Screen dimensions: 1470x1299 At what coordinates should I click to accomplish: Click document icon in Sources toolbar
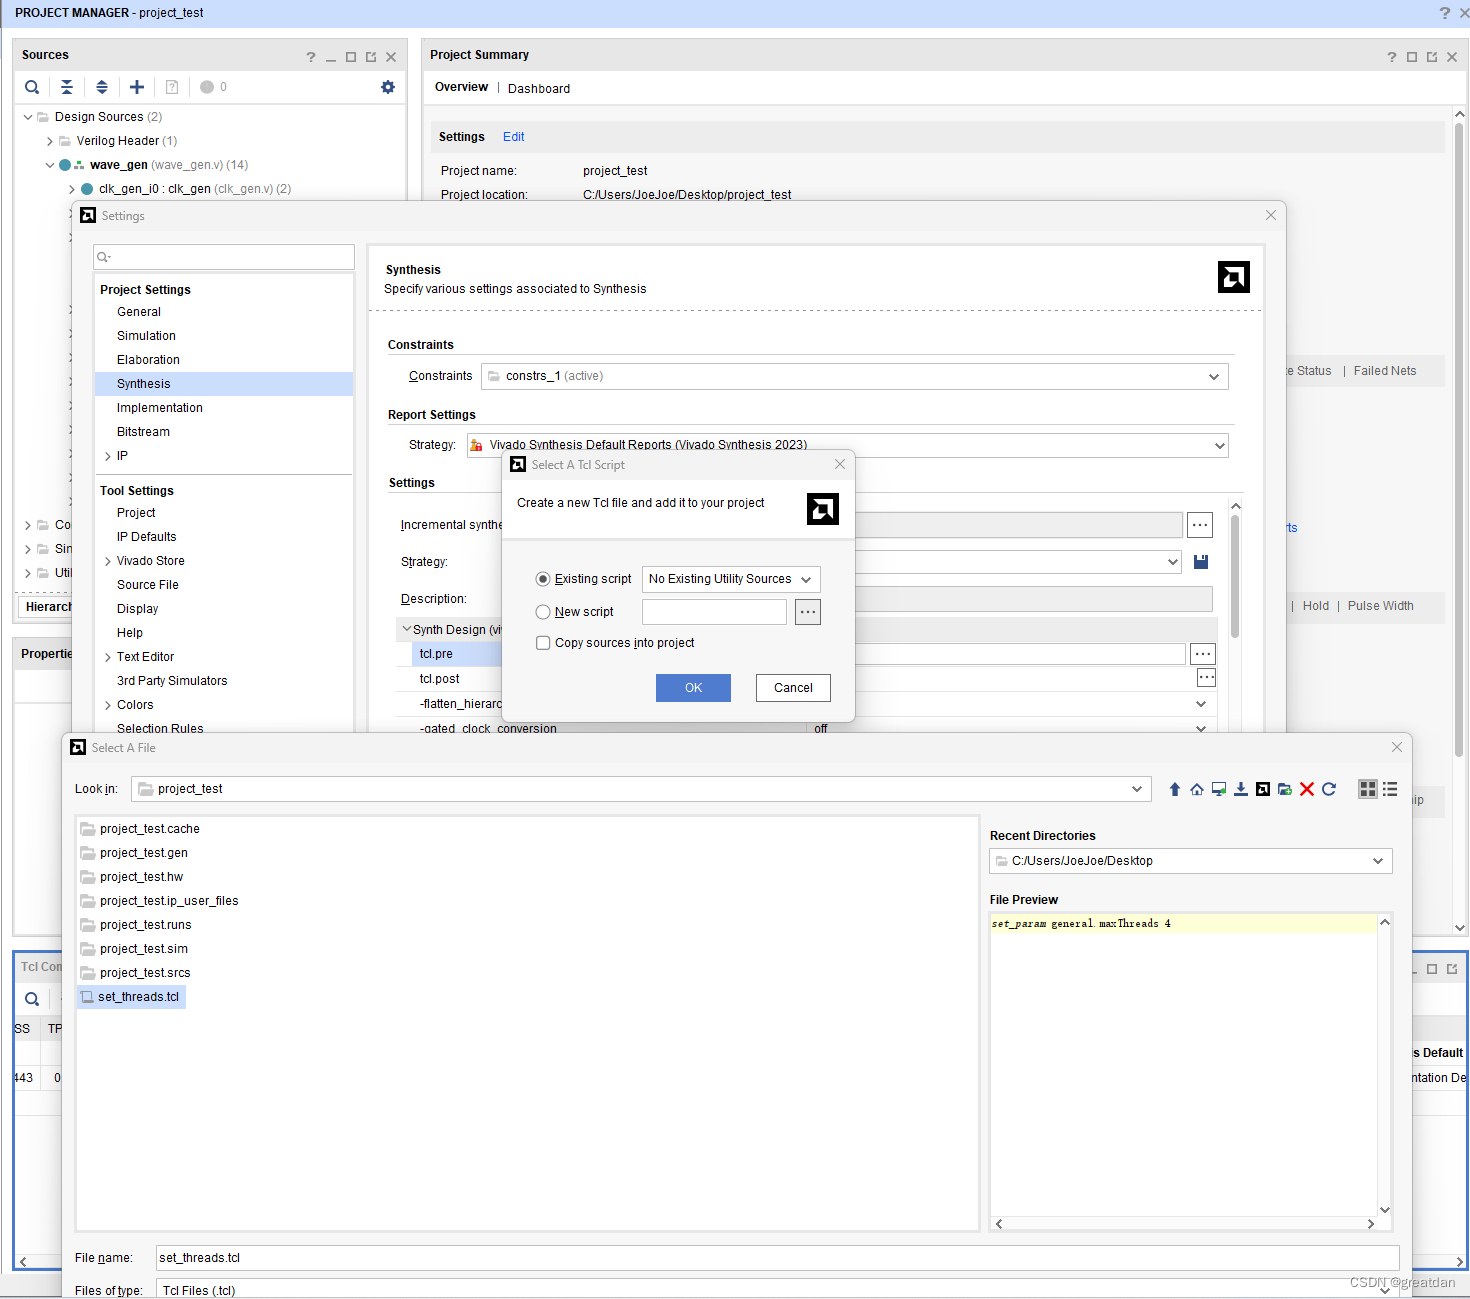(172, 87)
